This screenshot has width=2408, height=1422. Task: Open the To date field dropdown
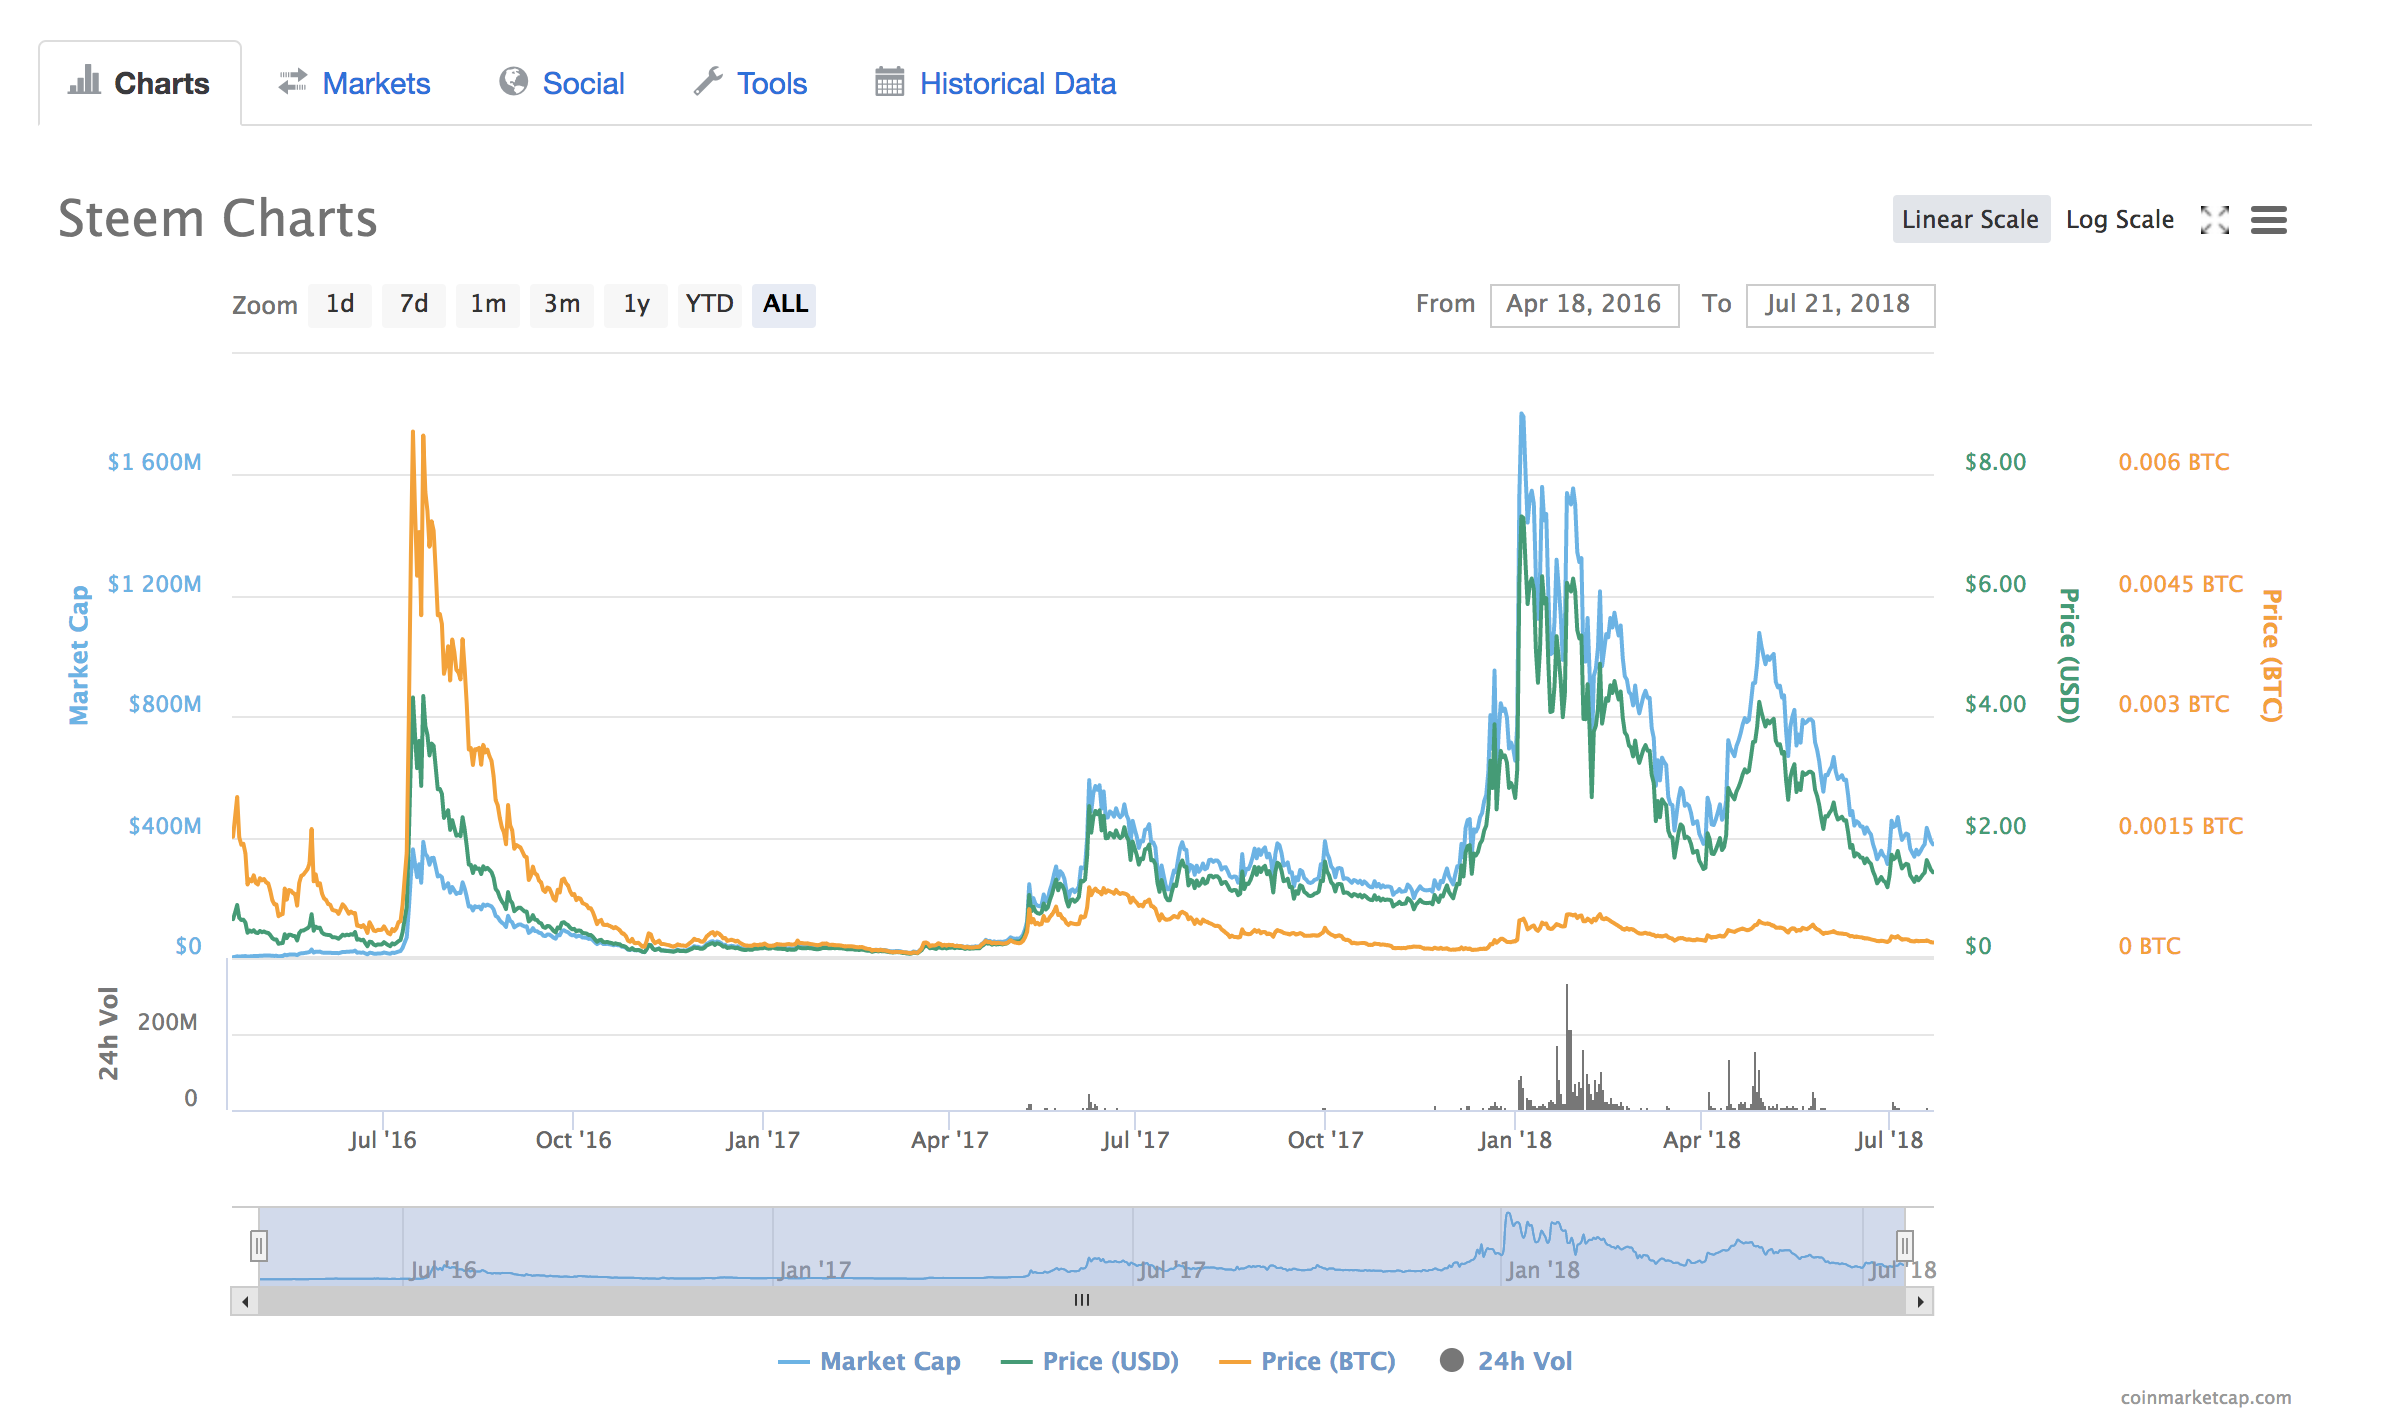pos(1839,305)
